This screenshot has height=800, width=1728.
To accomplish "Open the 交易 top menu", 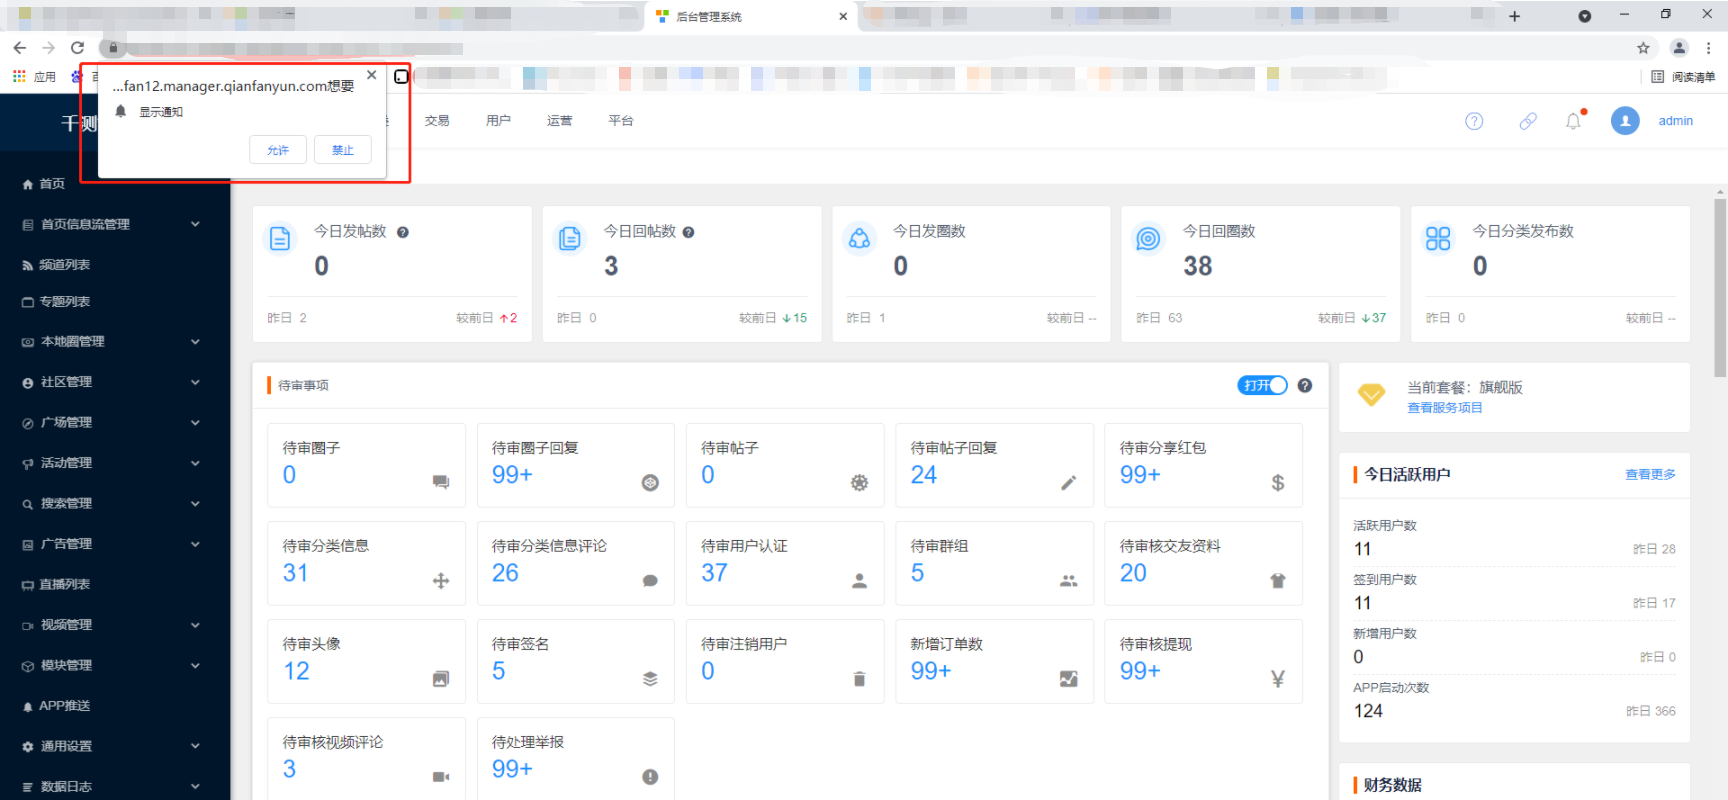I will click(x=437, y=121).
